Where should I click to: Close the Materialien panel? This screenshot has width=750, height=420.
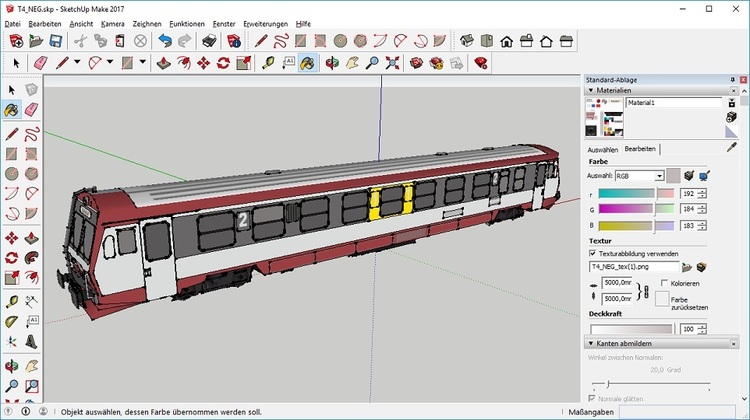point(734,90)
